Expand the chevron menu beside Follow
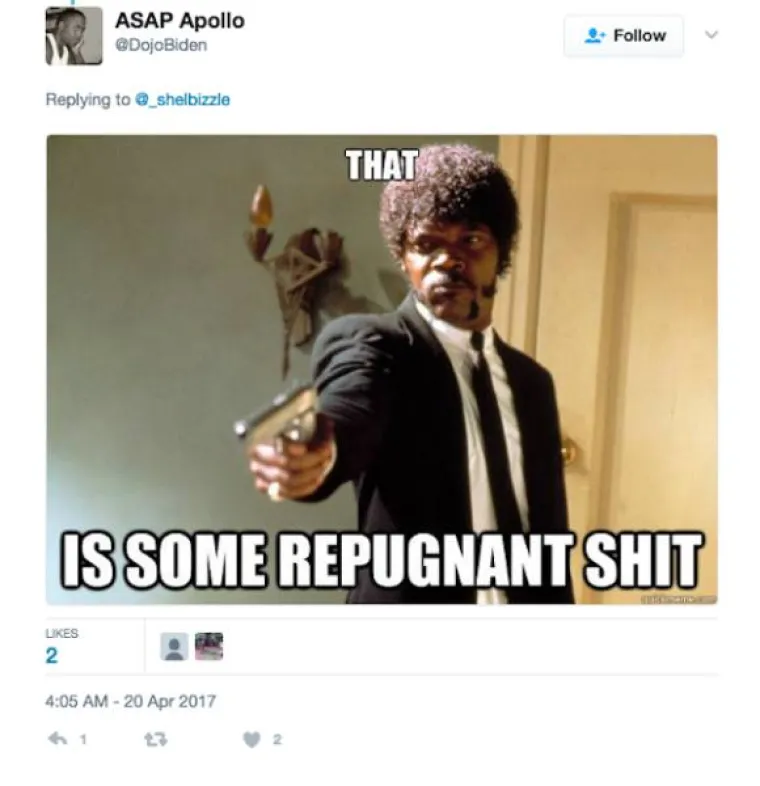 711,35
